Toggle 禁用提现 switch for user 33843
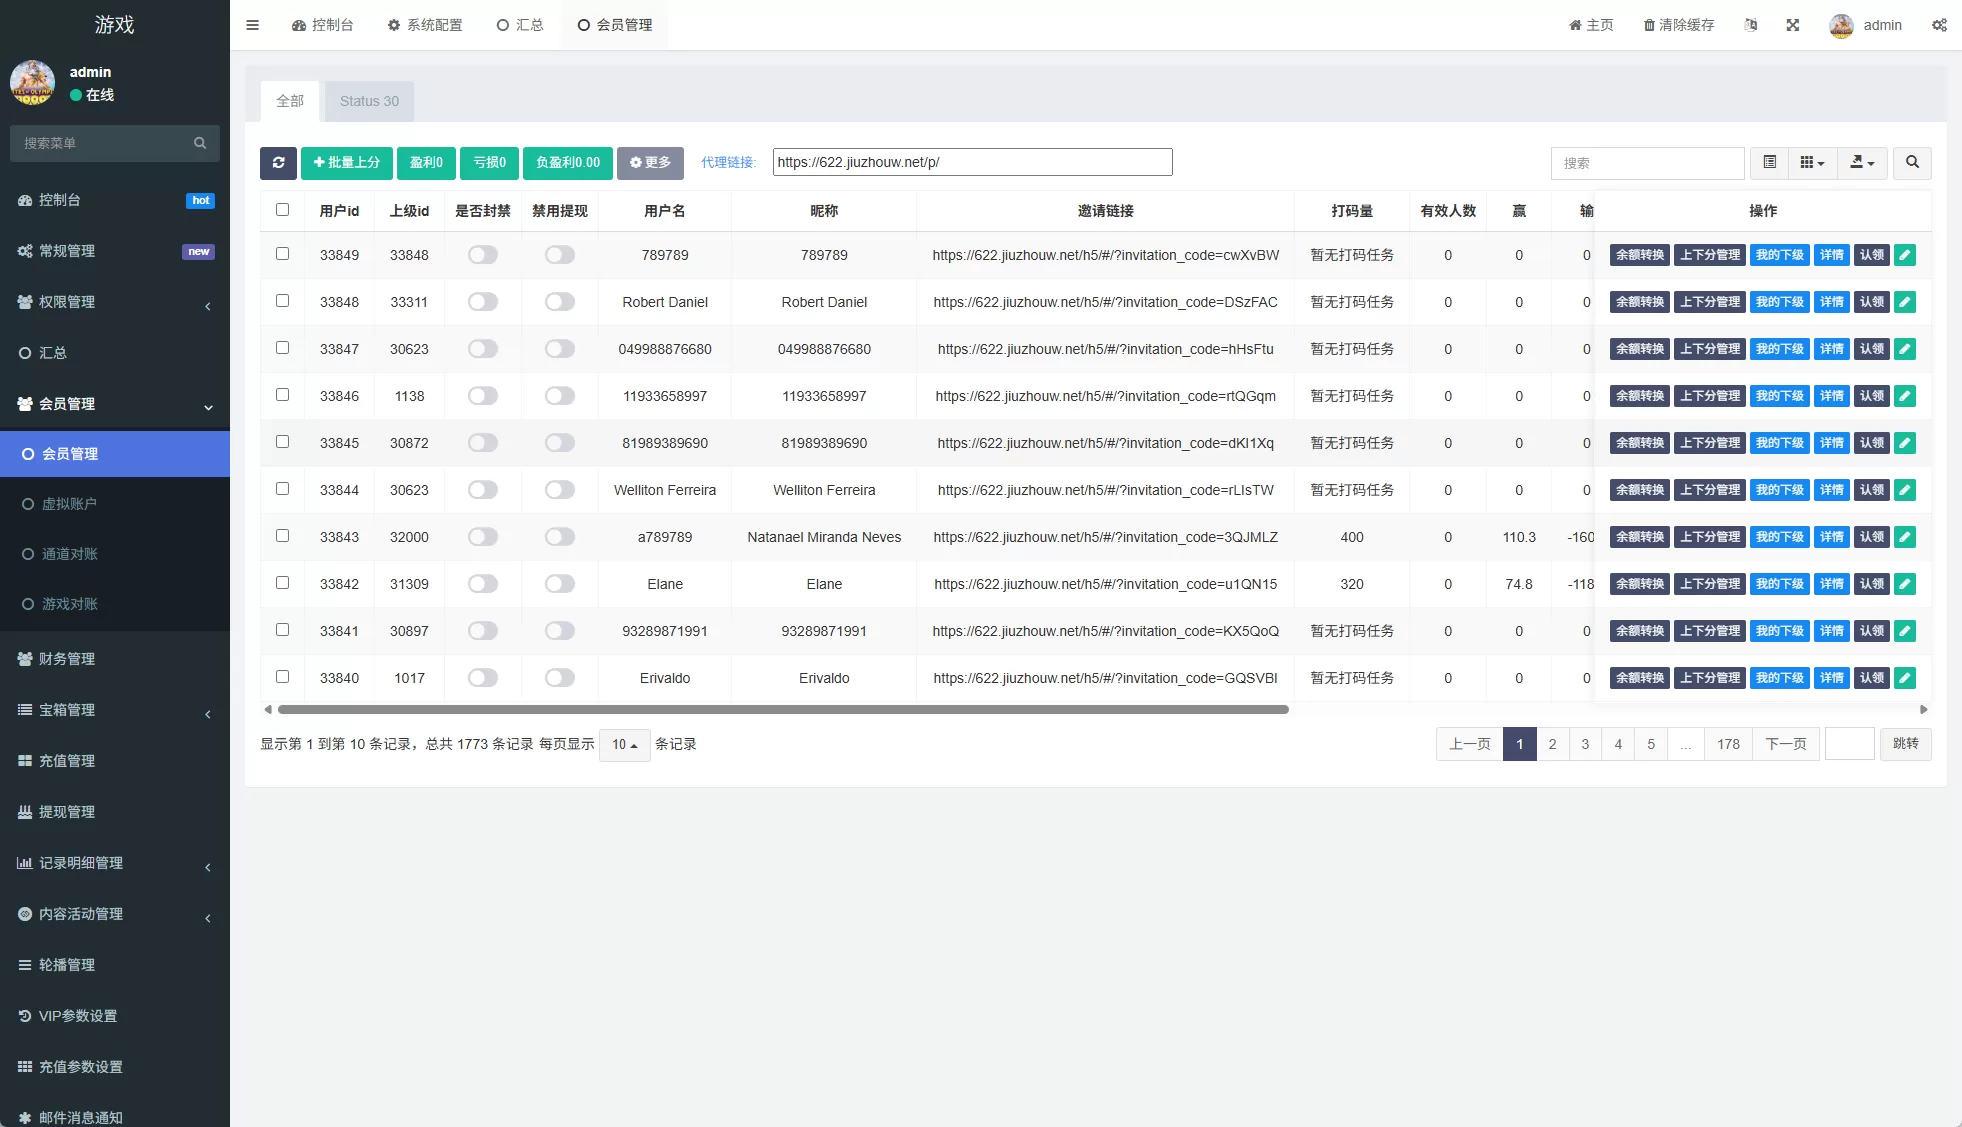This screenshot has height=1127, width=1962. click(560, 537)
